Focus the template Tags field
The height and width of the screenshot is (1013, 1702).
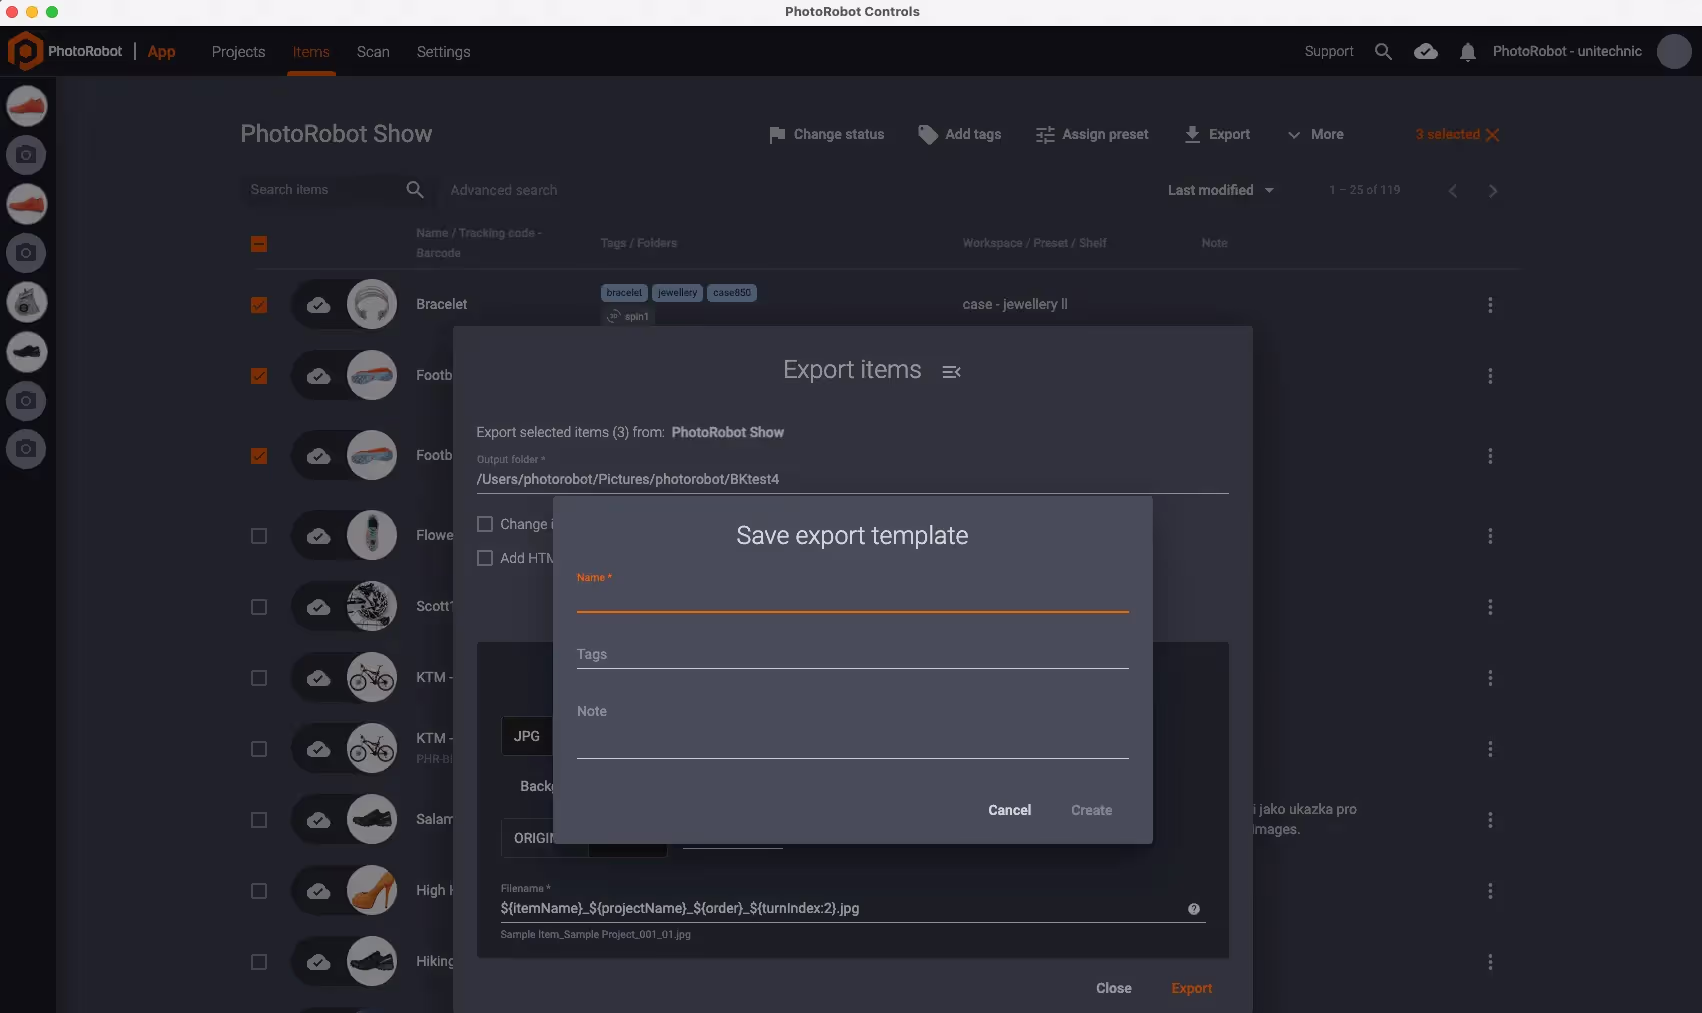[x=853, y=654]
